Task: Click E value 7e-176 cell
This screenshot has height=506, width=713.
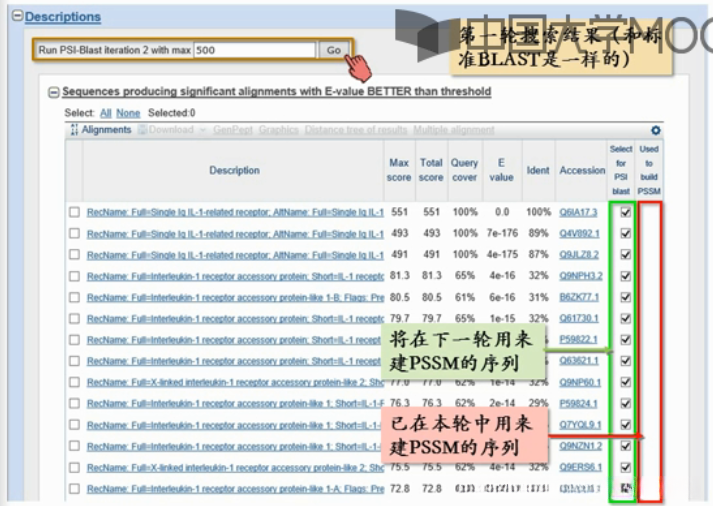Action: tap(502, 233)
